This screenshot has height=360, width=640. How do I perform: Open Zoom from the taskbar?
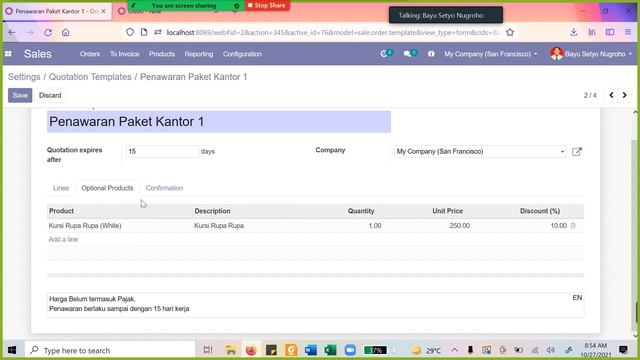pyautogui.click(x=350, y=350)
